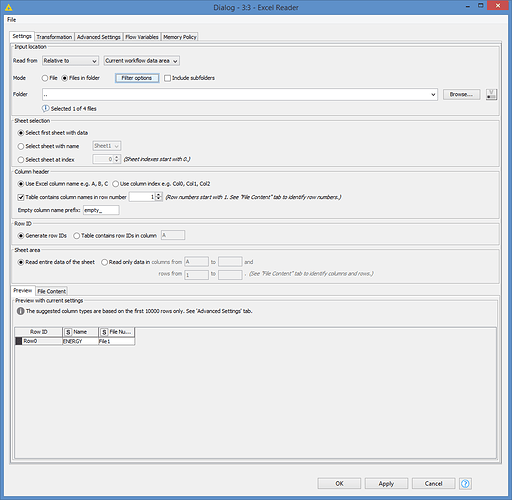Click the info icon before suggested column types message
The width and height of the screenshot is (512, 500).
tap(21, 311)
